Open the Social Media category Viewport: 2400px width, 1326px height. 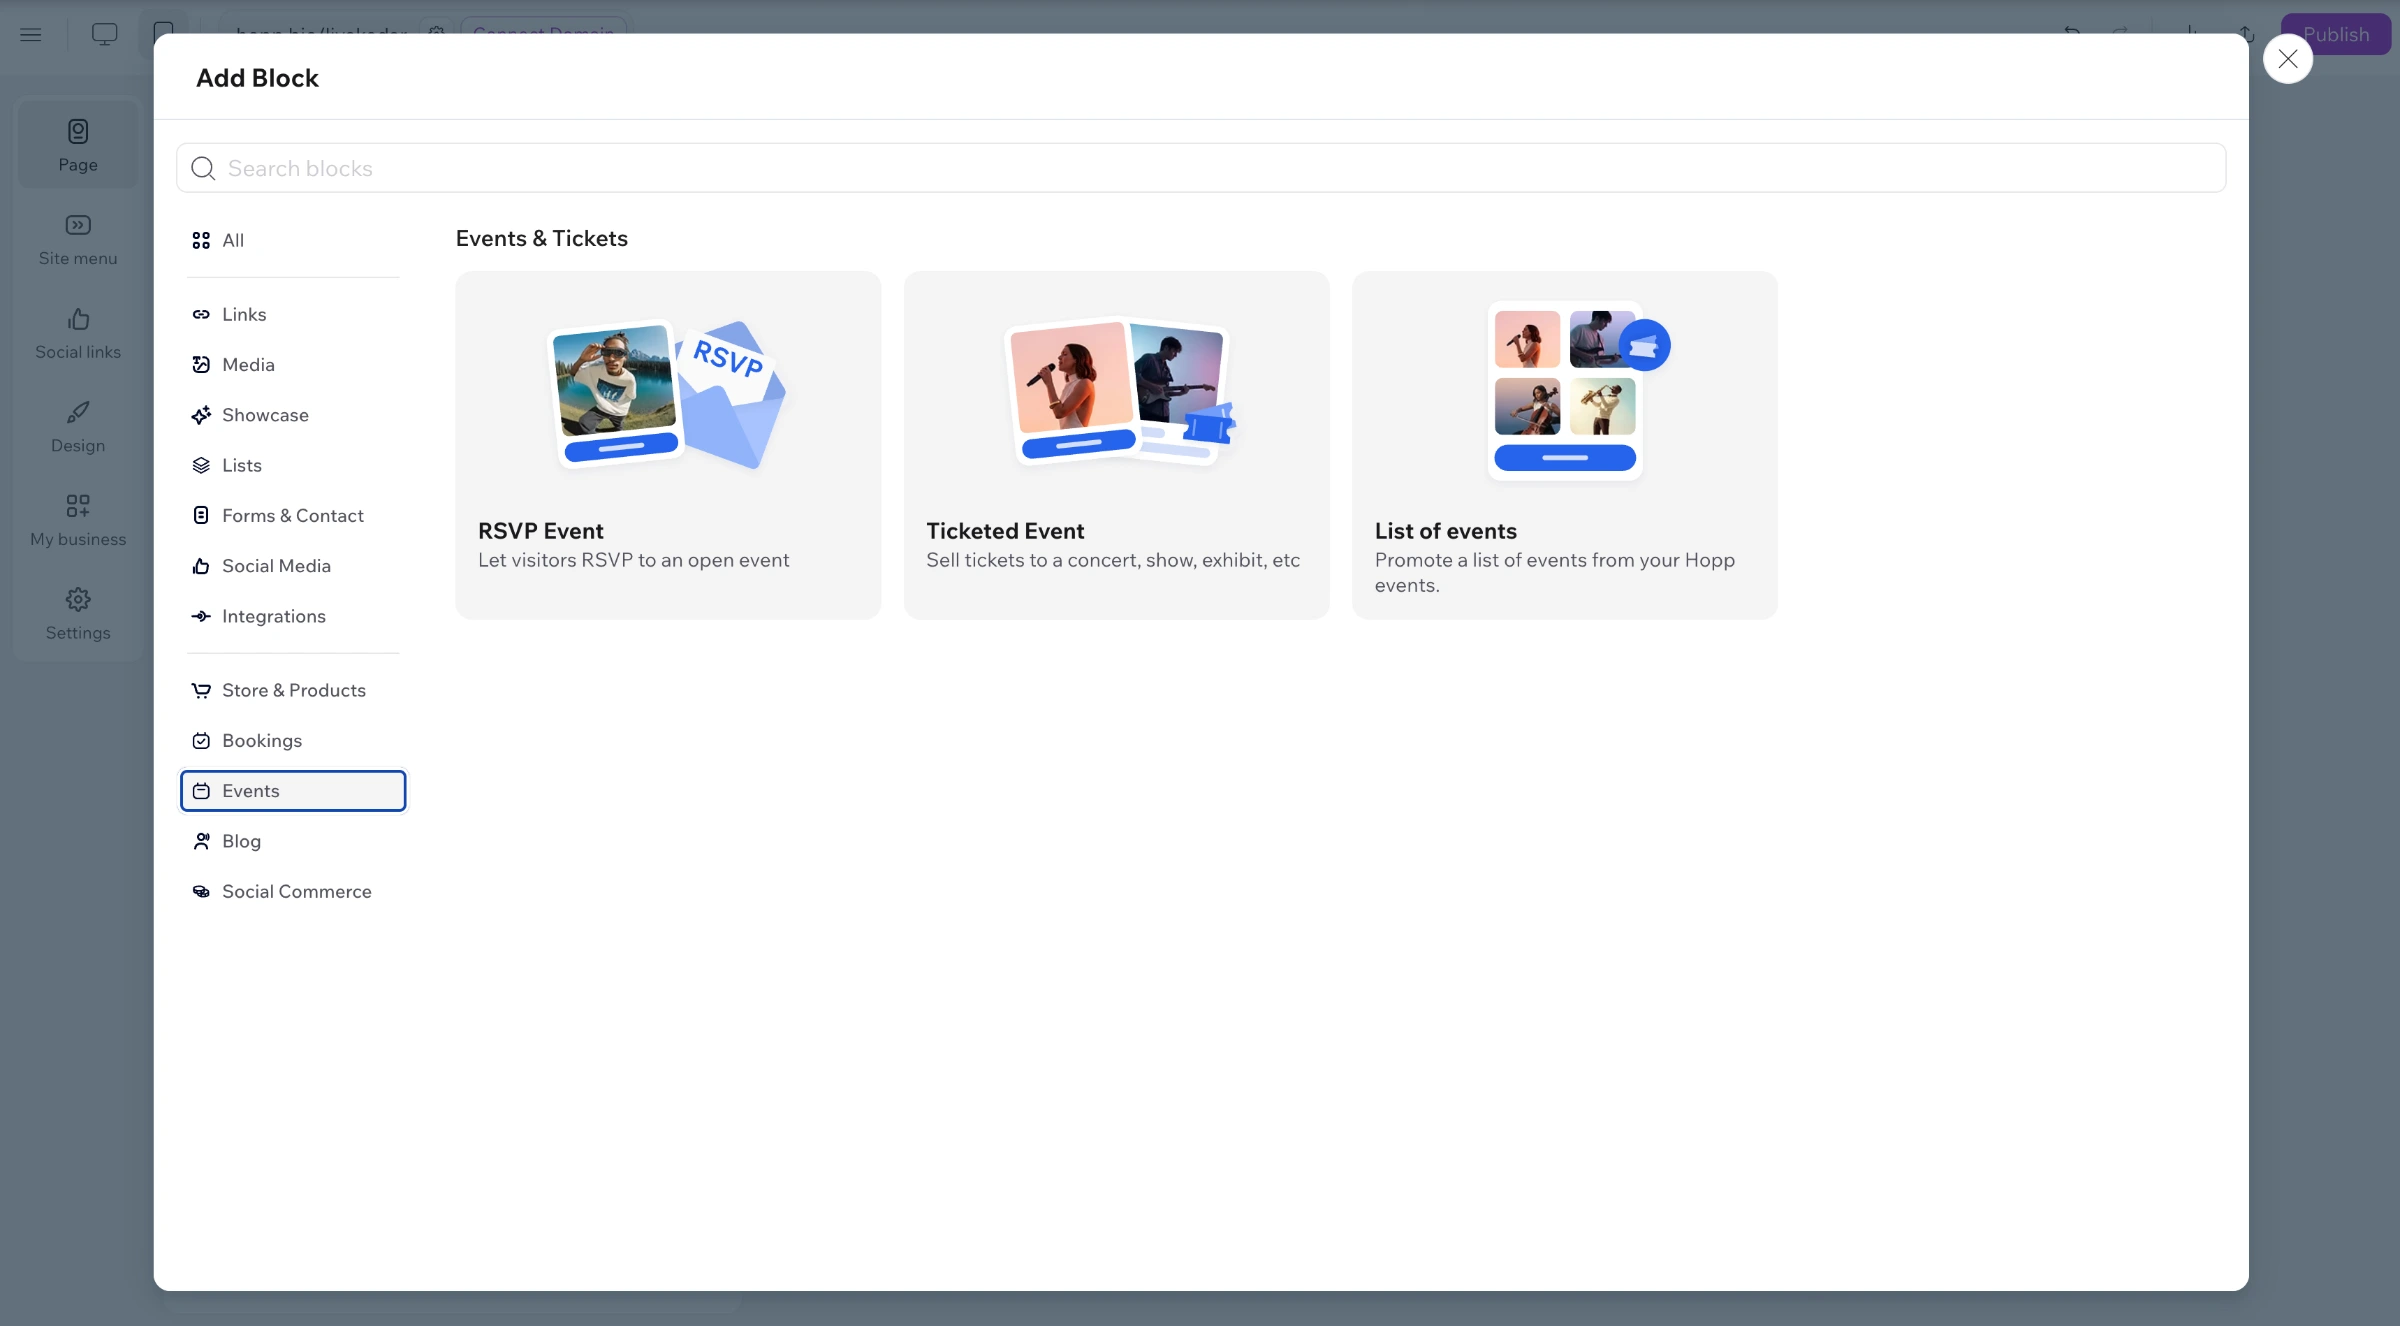pos(292,566)
